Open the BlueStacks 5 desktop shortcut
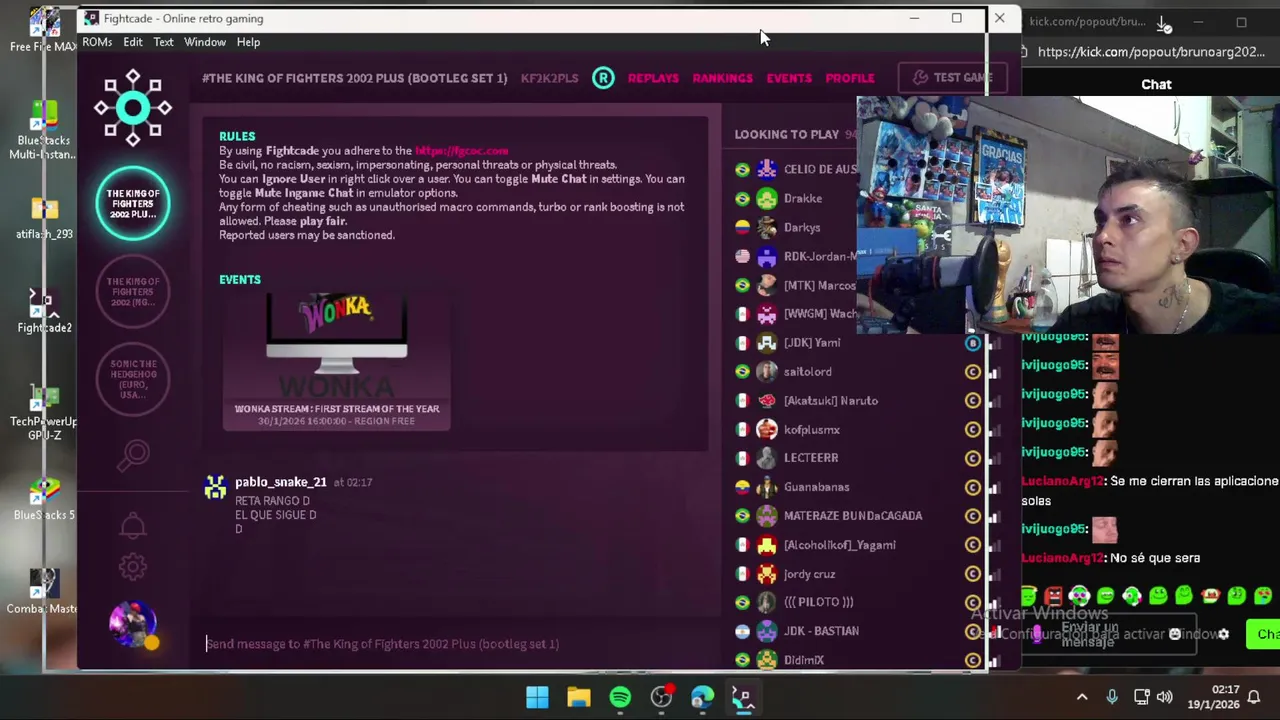This screenshot has height=720, width=1280. (x=44, y=498)
